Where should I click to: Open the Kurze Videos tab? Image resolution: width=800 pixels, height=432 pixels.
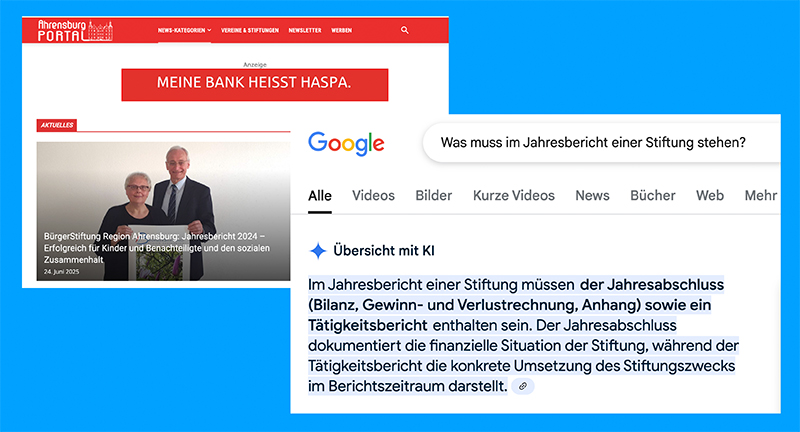pos(514,195)
